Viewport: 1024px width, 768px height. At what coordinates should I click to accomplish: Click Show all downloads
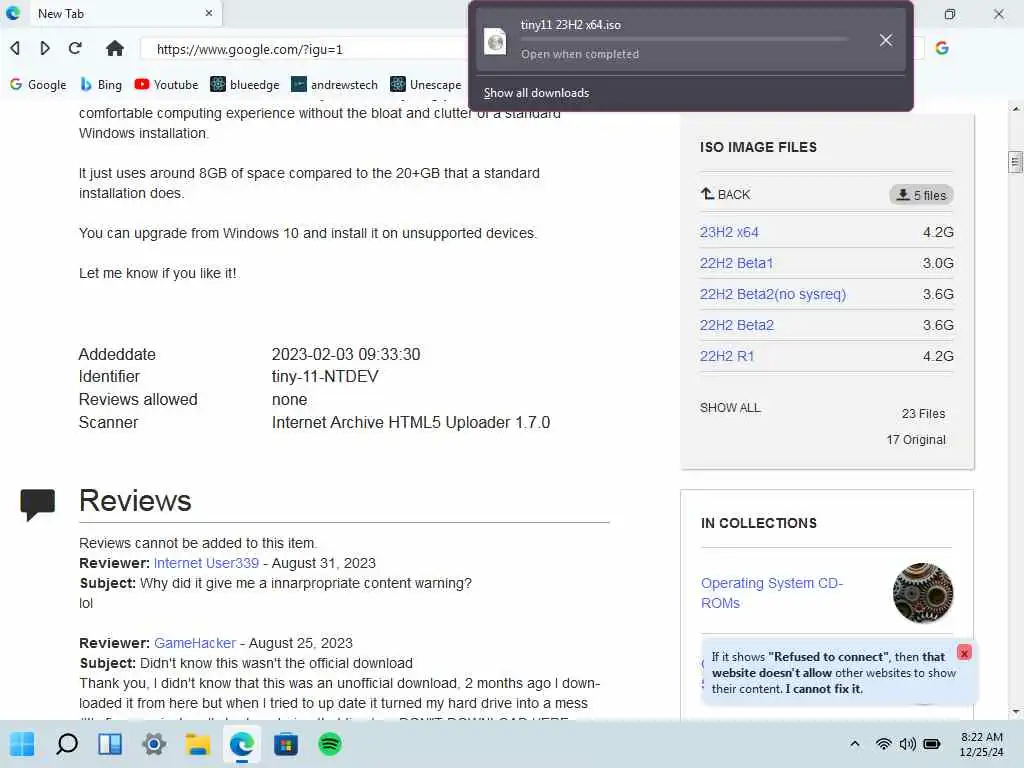pyautogui.click(x=536, y=93)
